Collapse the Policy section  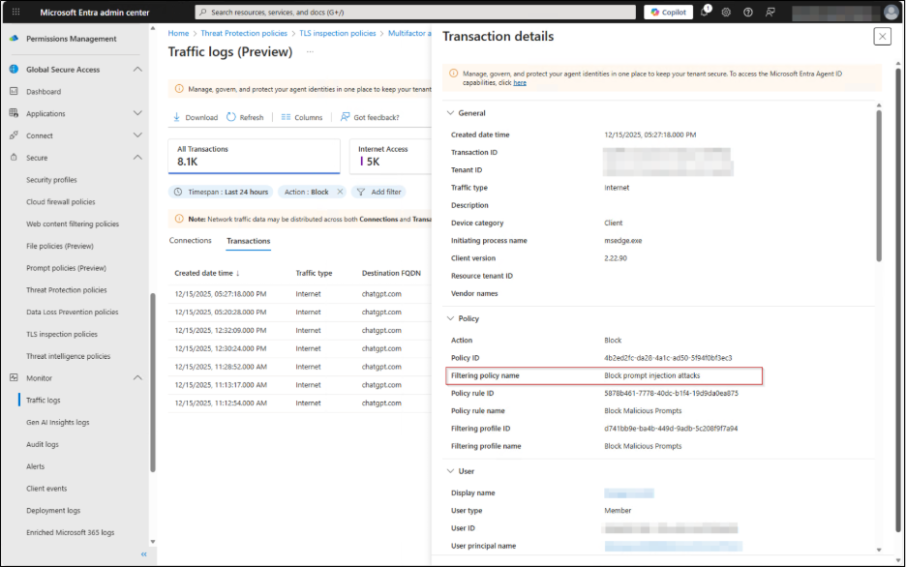click(x=451, y=318)
